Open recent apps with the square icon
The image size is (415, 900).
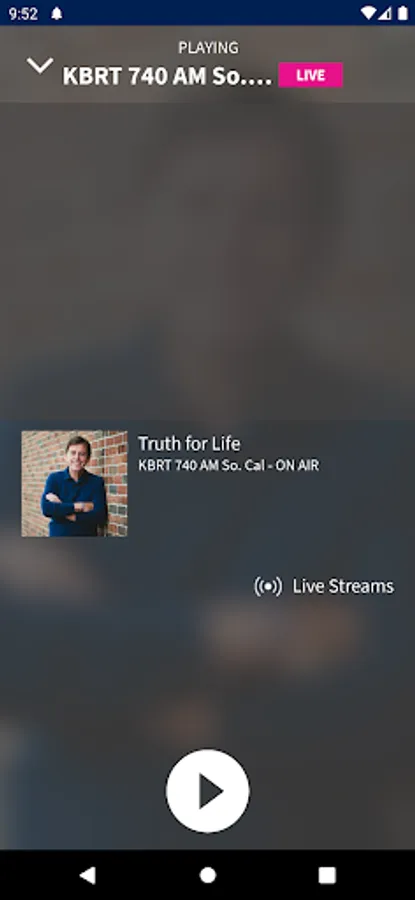(x=327, y=875)
